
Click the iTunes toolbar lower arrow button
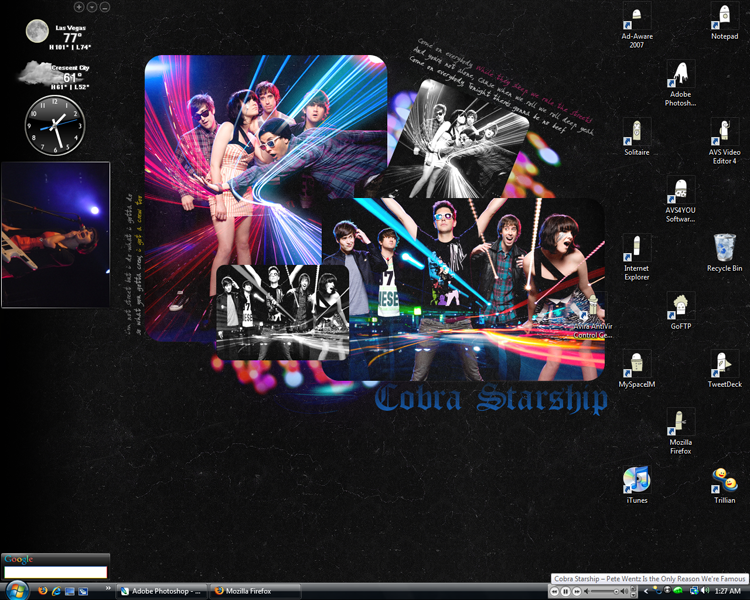pyautogui.click(x=633, y=595)
